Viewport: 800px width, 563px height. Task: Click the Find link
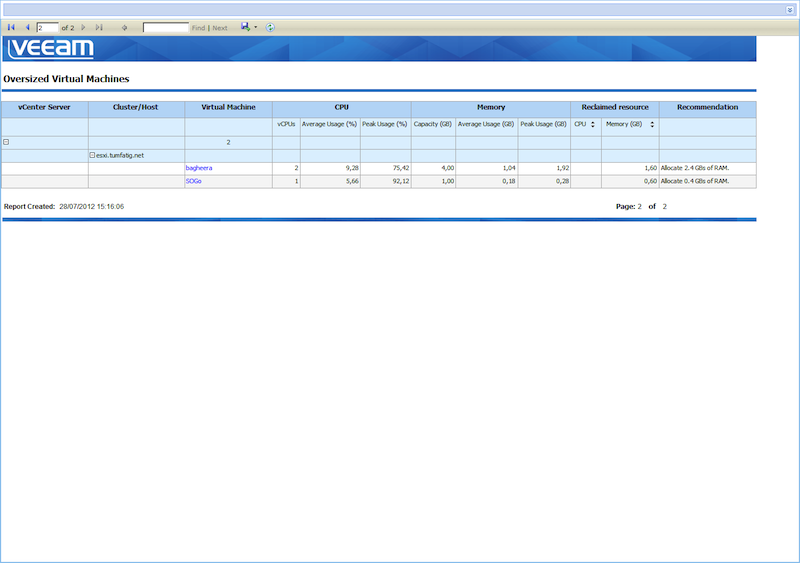pos(198,28)
